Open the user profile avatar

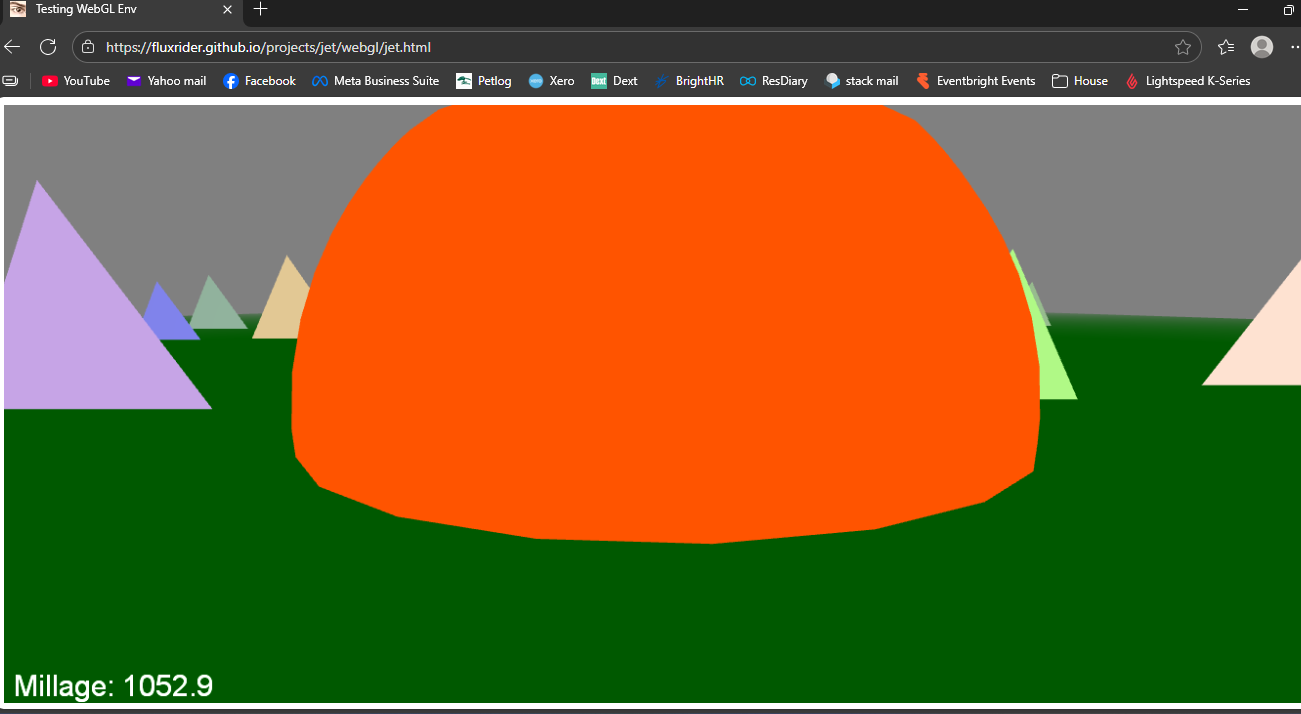[1262, 47]
